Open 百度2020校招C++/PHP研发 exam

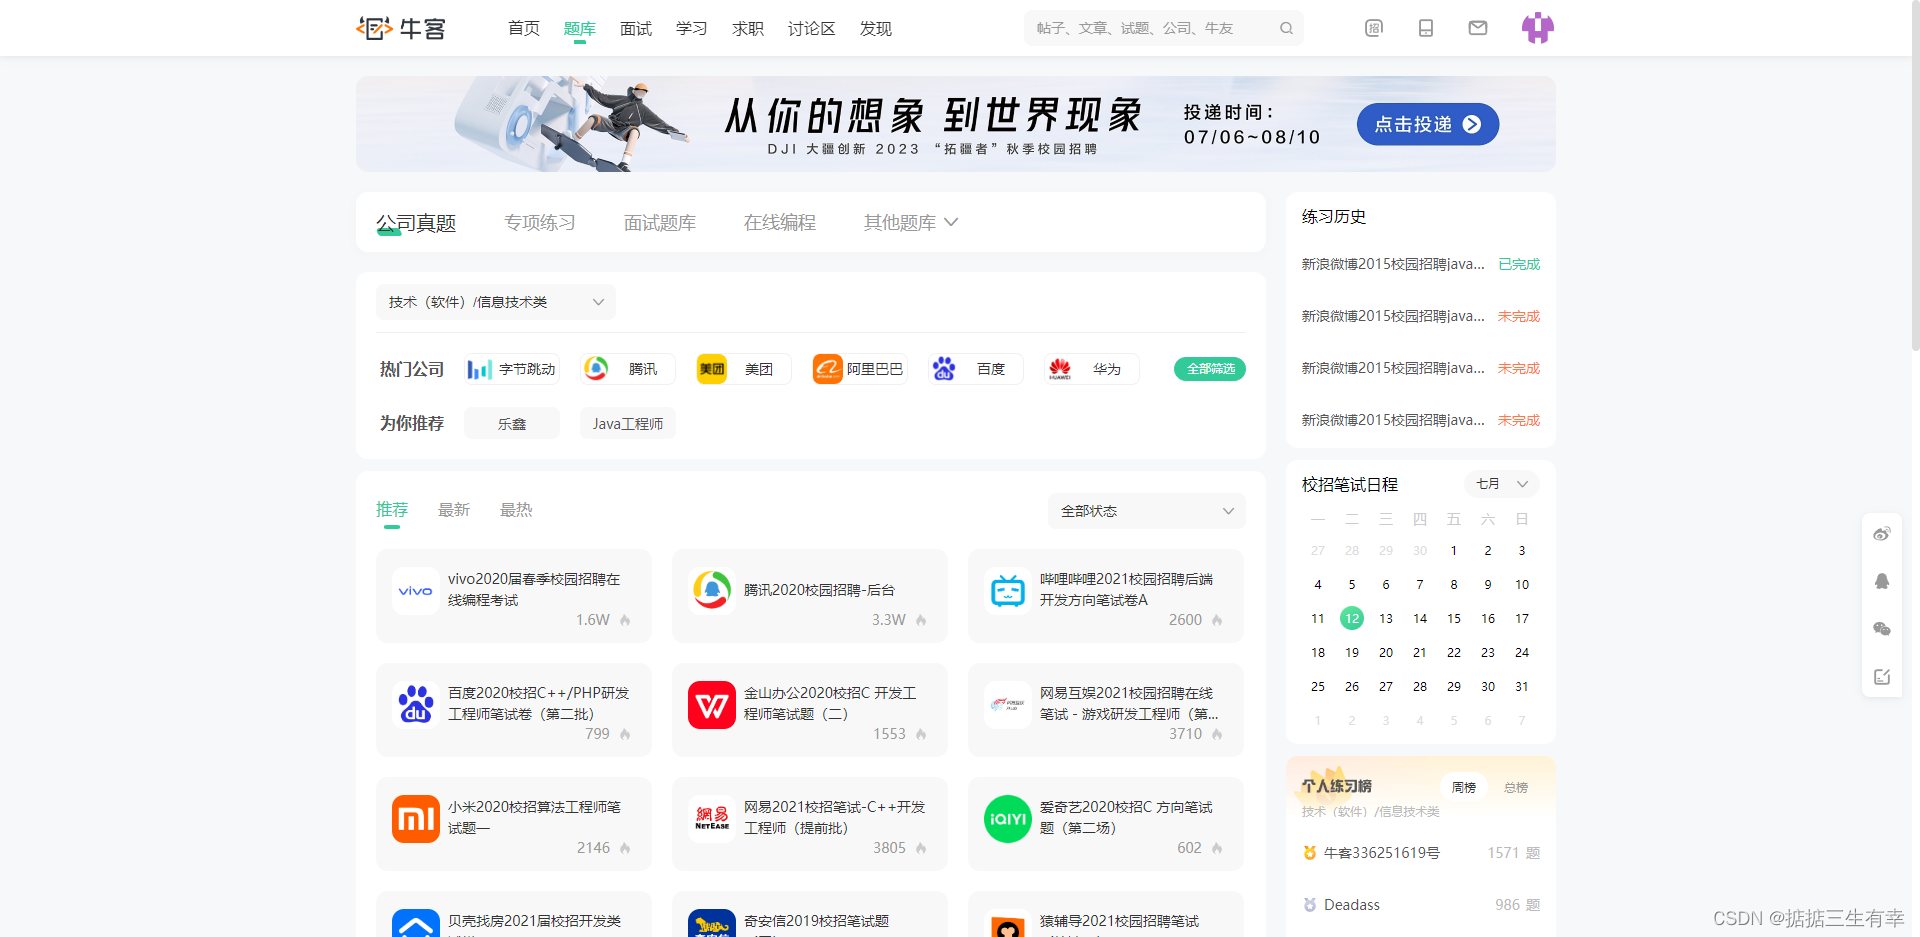coord(514,710)
